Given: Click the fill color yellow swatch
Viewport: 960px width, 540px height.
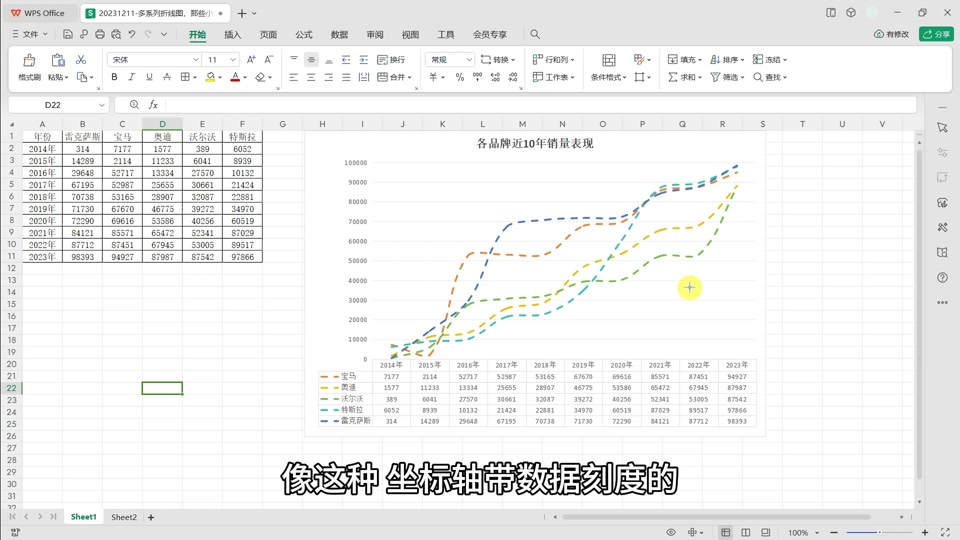Looking at the screenshot, I should [x=210, y=77].
